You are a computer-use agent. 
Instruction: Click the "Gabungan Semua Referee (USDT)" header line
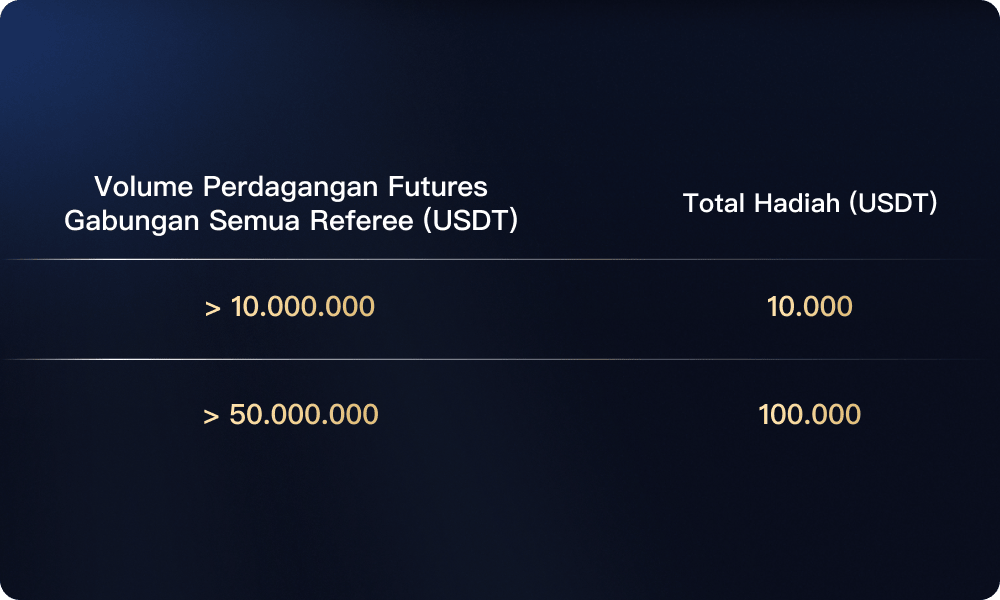pyautogui.click(x=290, y=221)
